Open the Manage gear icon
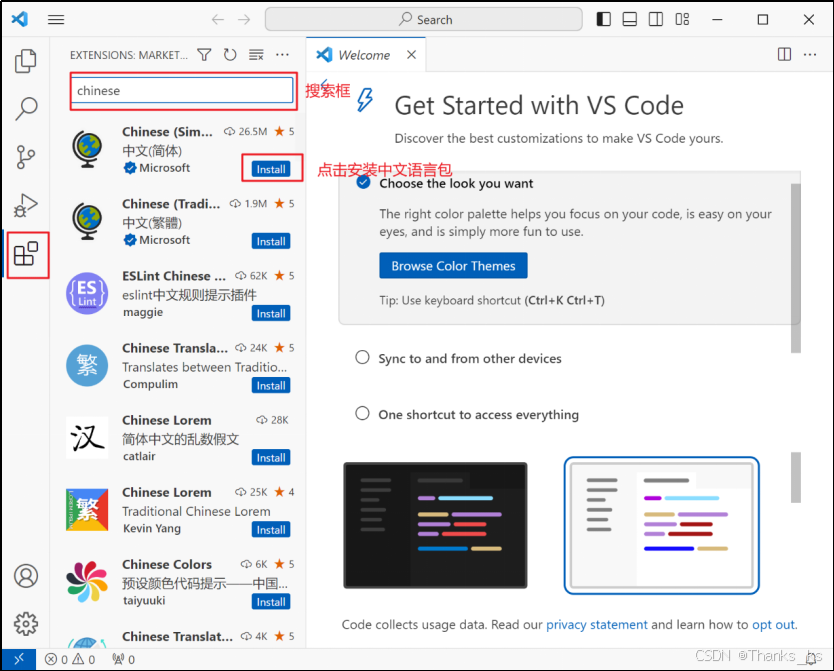Viewport: 834px width, 671px height. 26,624
